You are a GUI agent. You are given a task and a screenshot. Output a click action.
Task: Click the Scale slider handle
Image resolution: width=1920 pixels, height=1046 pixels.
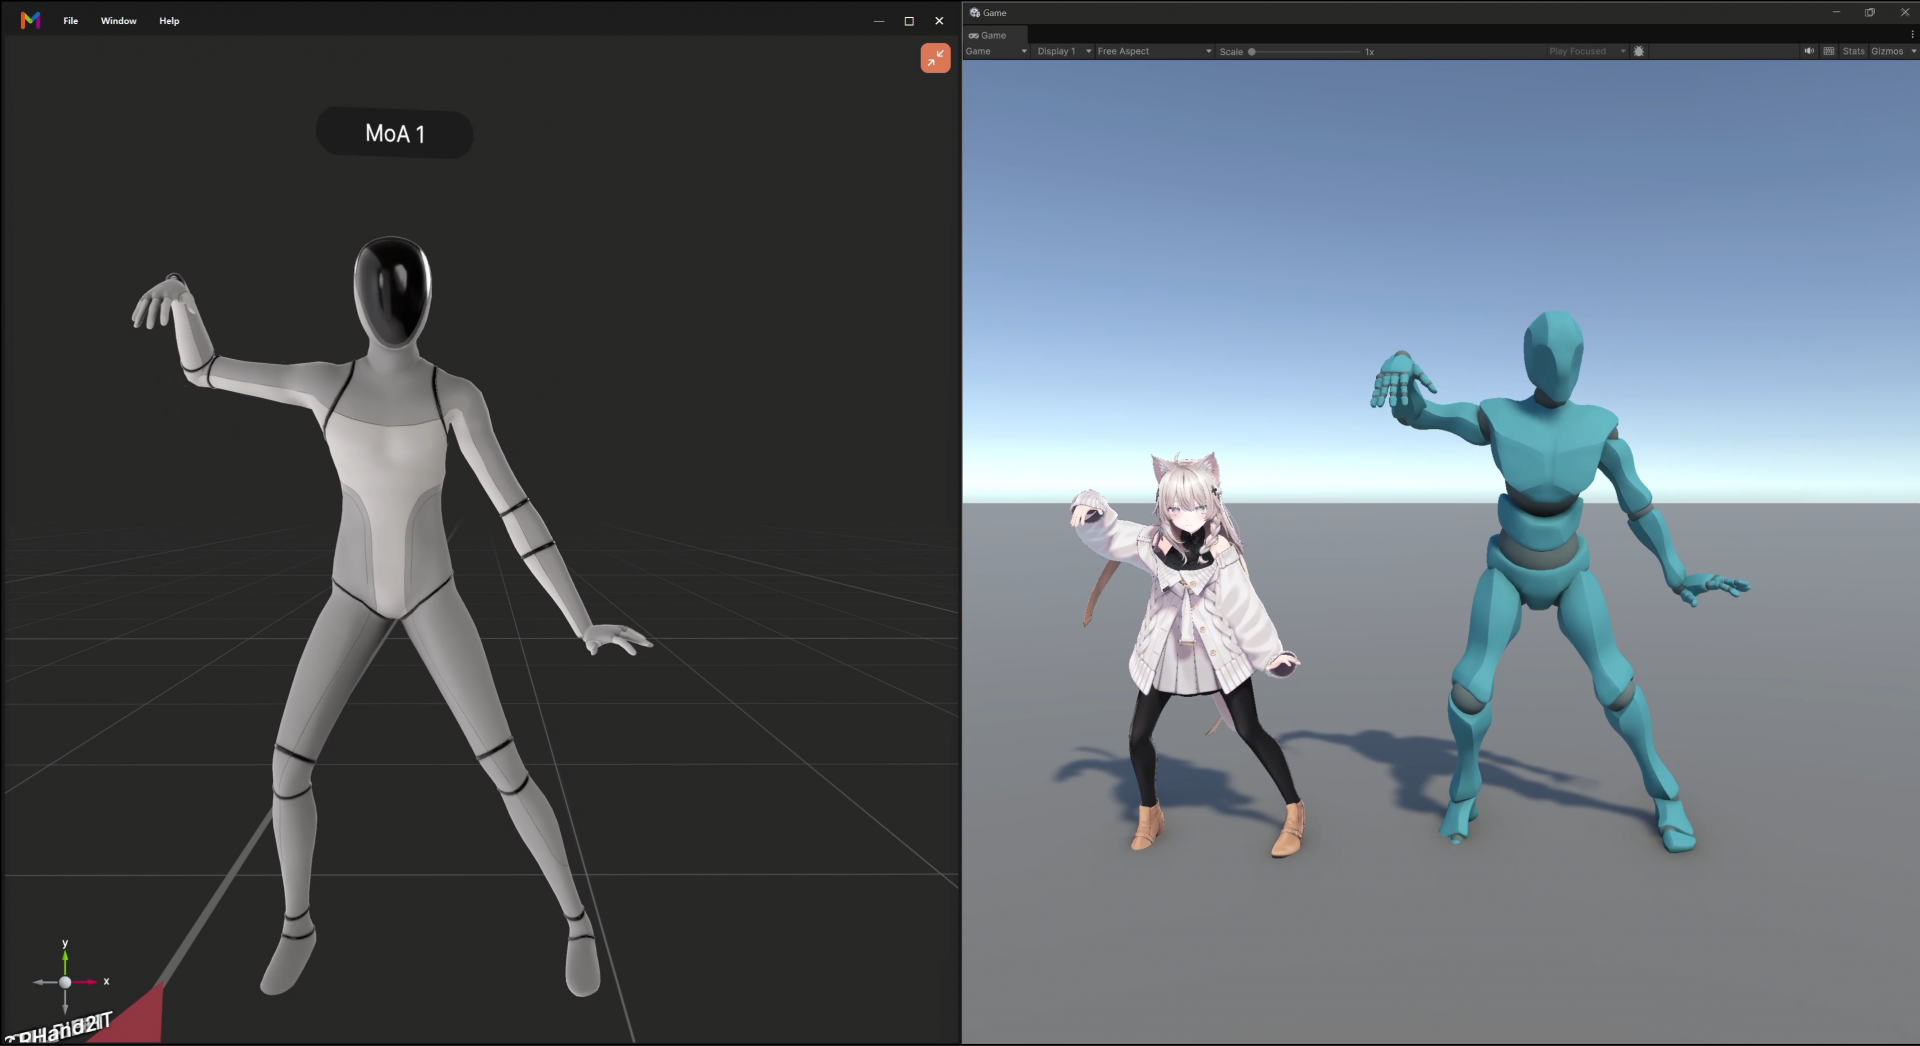point(1251,51)
